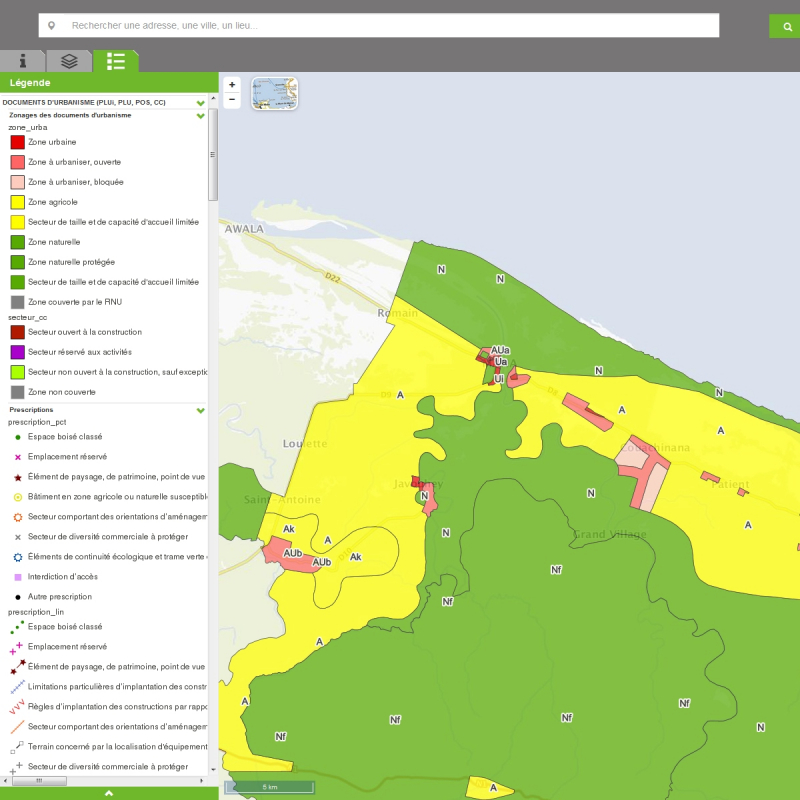The height and width of the screenshot is (800, 800).
Task: Click the location pin icon in search bar
Action: (x=51, y=26)
